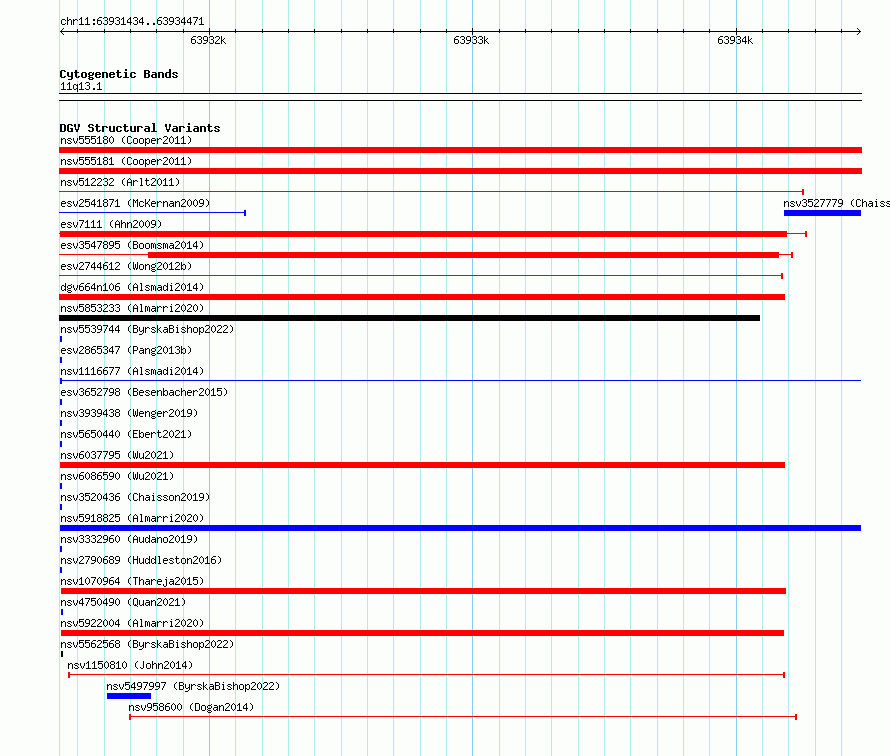
Task: Open the nsv3527779 variant label
Action: (x=836, y=203)
